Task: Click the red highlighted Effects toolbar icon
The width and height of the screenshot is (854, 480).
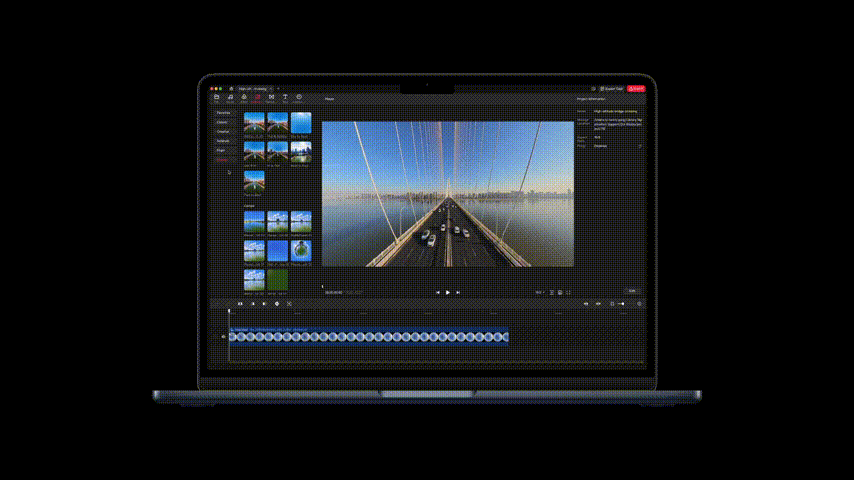Action: click(x=258, y=98)
